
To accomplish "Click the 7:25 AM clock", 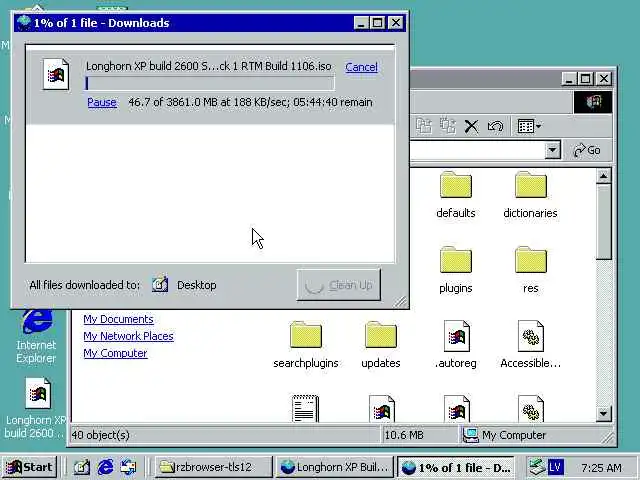I will (601, 467).
